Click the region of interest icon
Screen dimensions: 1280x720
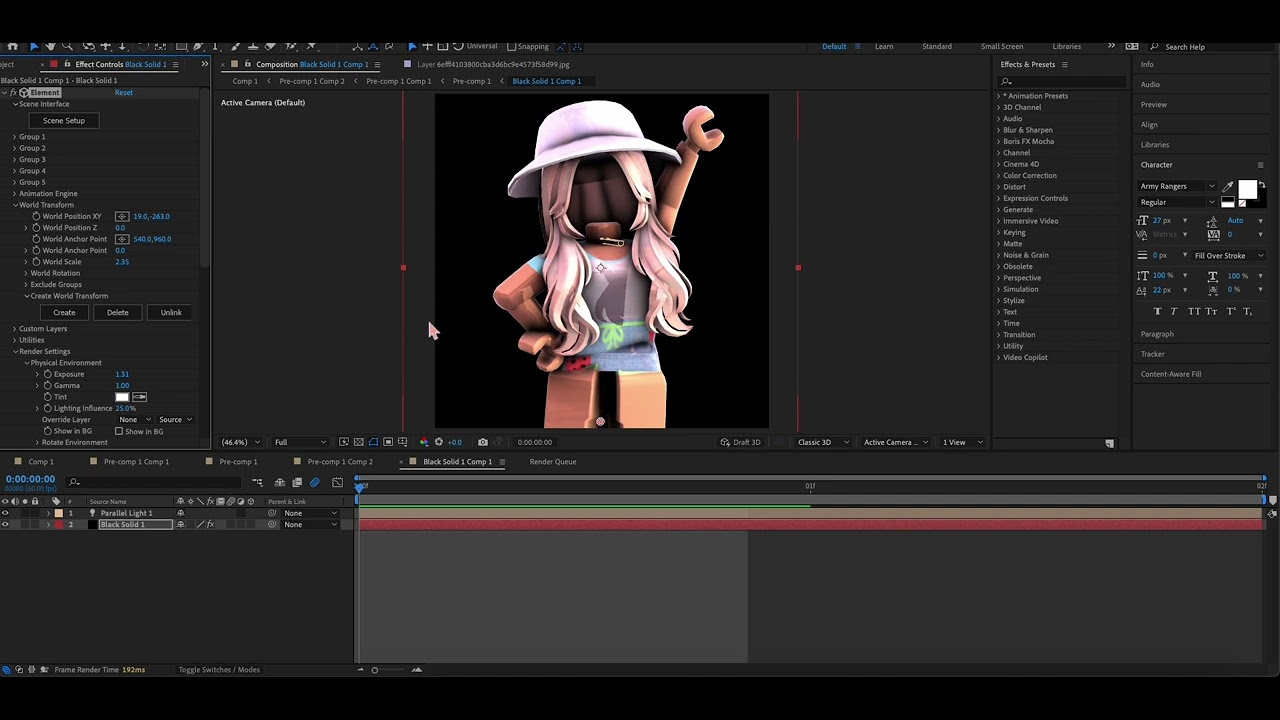click(388, 442)
